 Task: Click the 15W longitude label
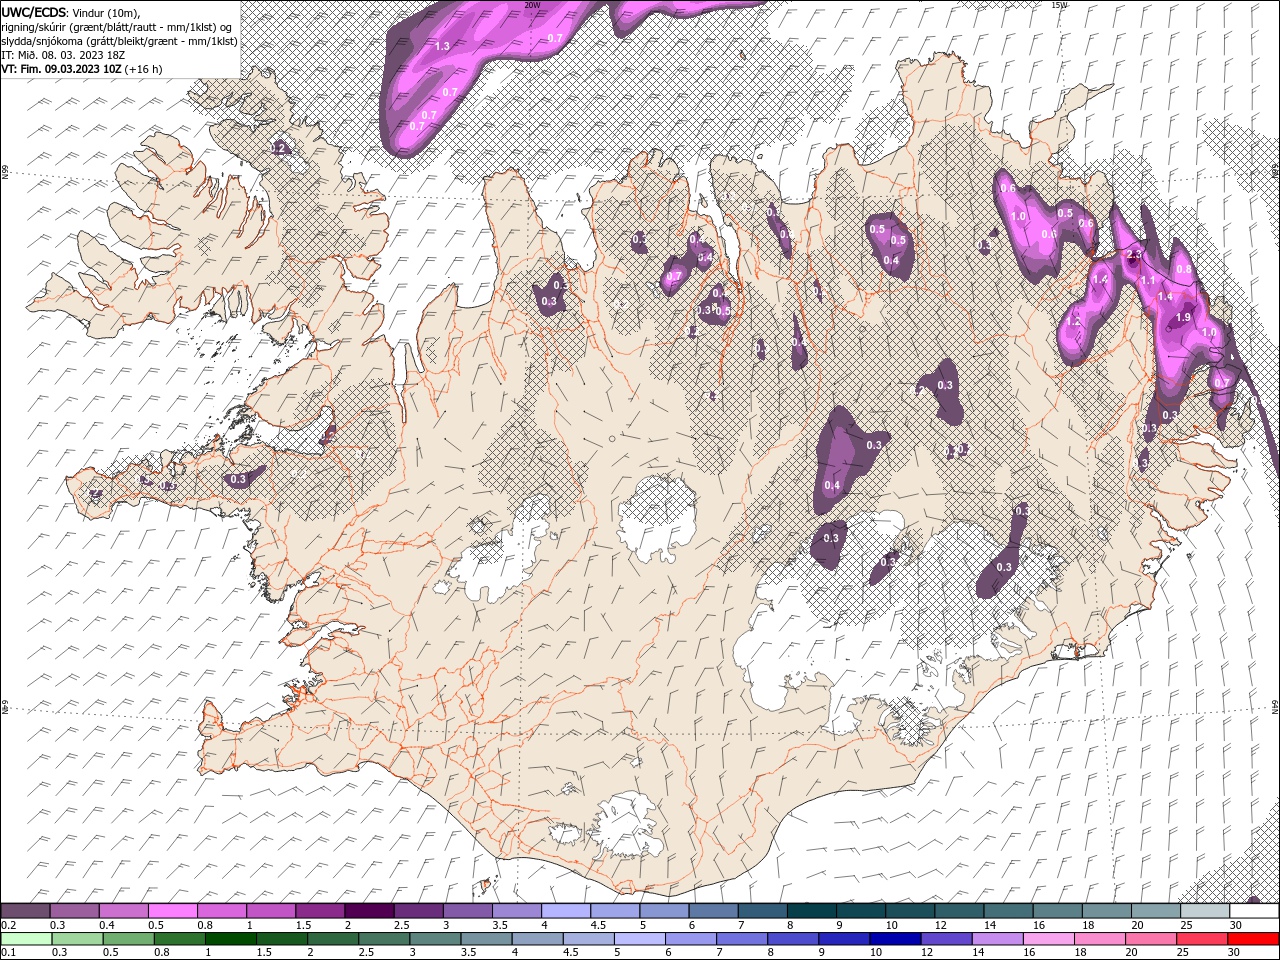pos(1059,5)
